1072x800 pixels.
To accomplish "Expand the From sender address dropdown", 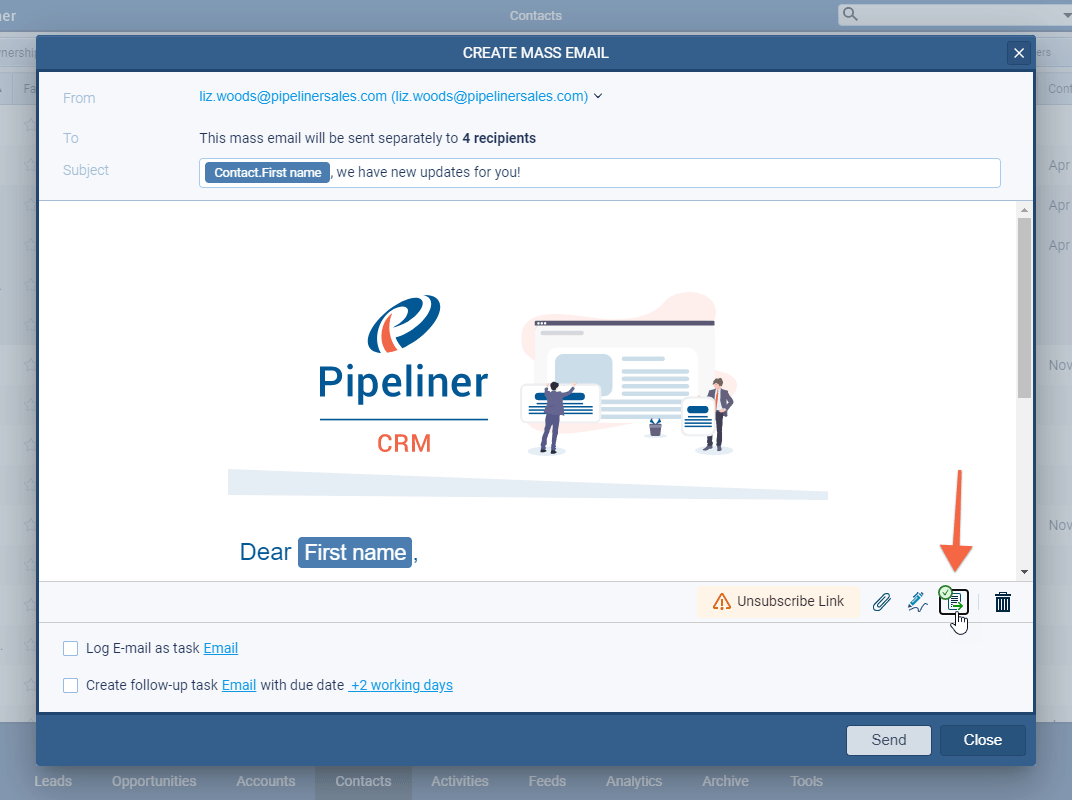I will click(598, 97).
